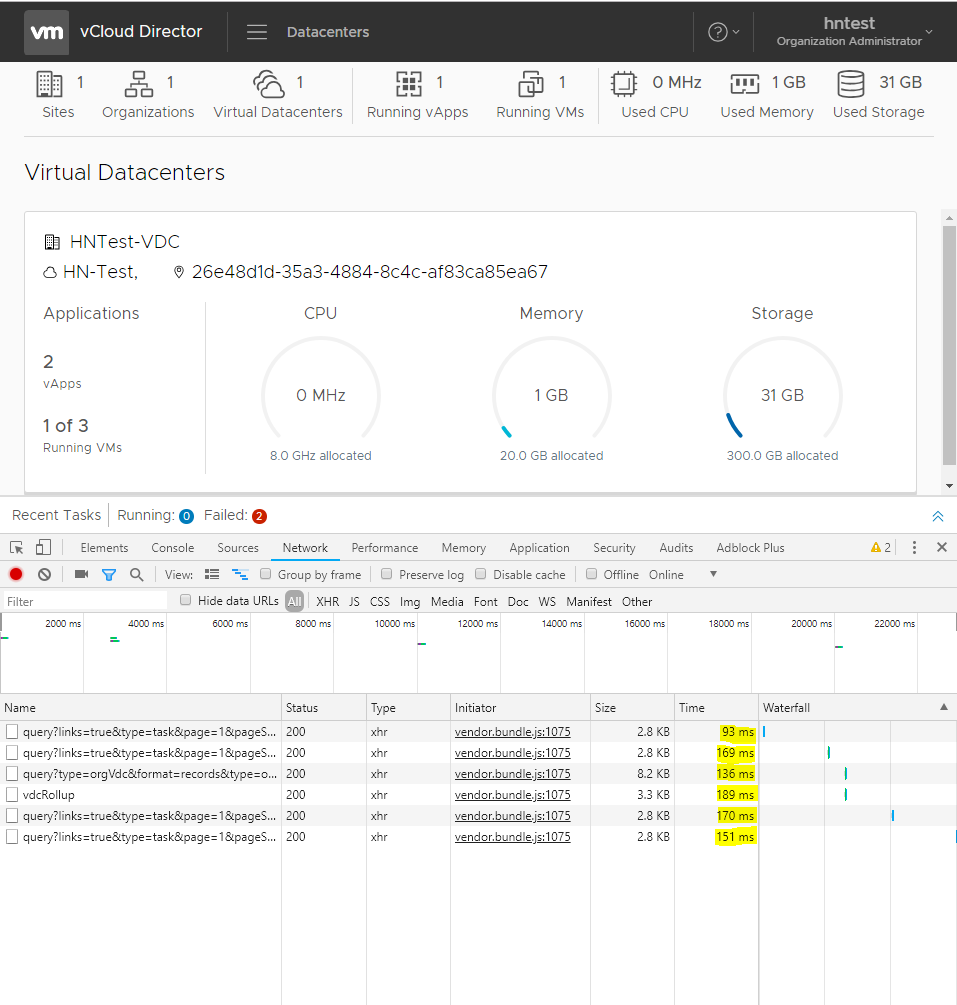Open network search magnifier
This screenshot has width=957, height=1005.
point(137,574)
